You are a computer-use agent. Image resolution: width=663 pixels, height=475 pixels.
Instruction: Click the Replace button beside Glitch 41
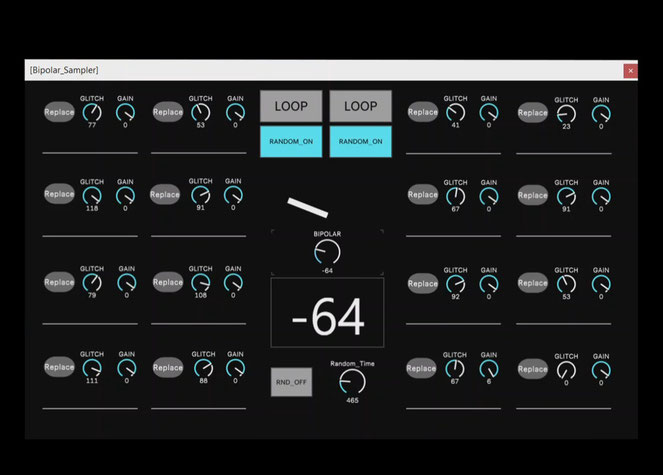(423, 112)
